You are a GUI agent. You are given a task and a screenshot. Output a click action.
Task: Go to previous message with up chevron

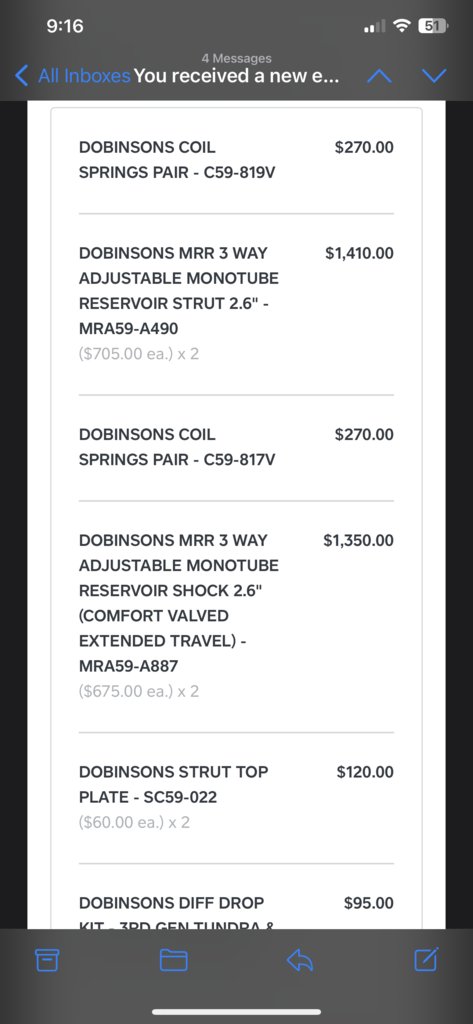[380, 76]
